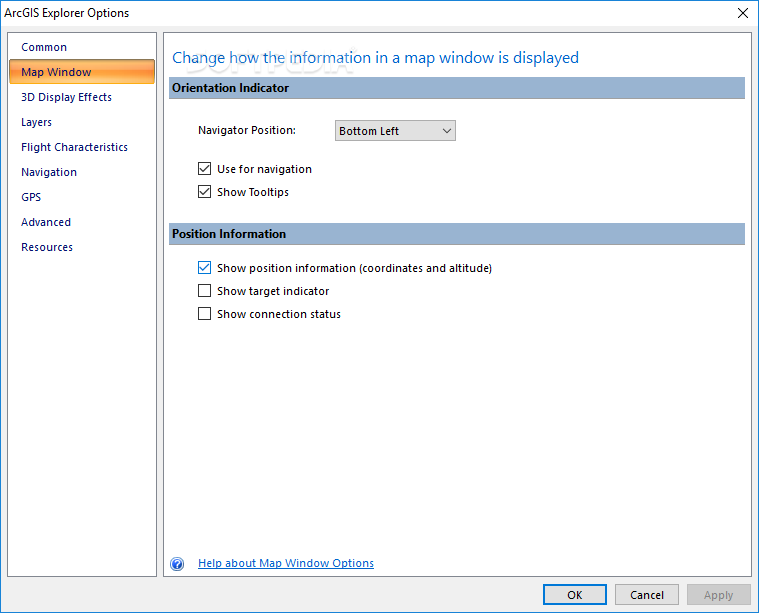Open the GPS options page
759x613 pixels.
[31, 197]
